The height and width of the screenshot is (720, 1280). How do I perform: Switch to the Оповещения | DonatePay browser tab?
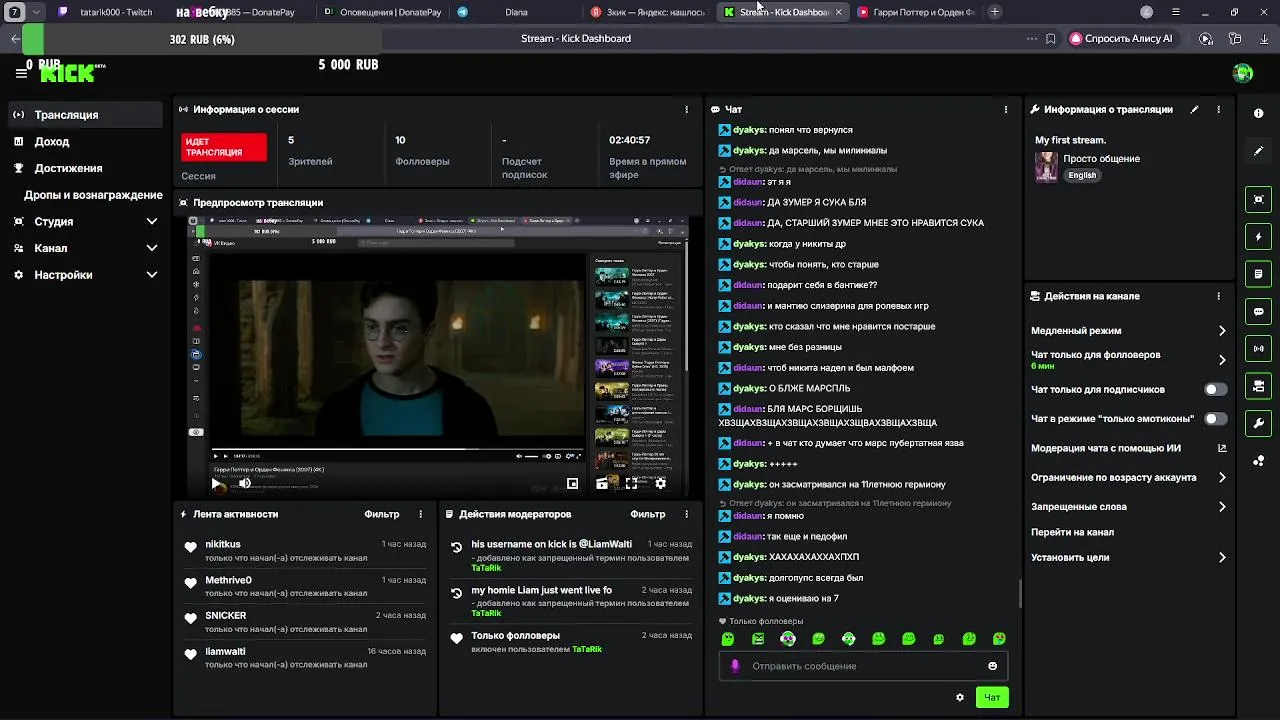tap(382, 12)
